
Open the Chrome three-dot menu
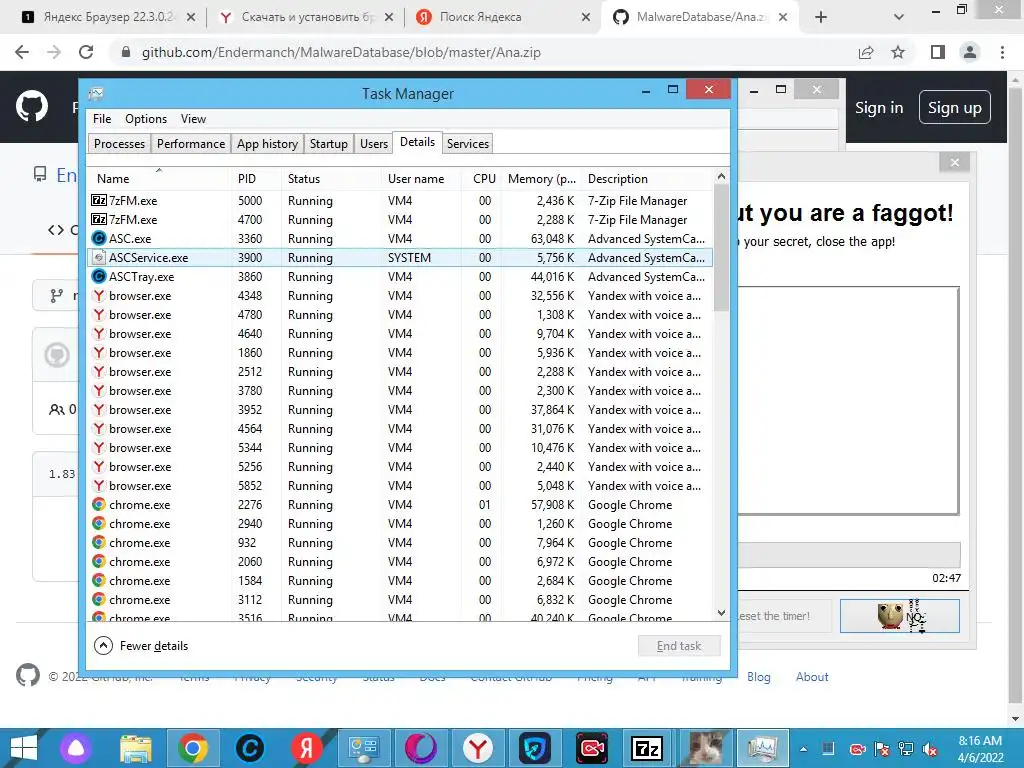tap(1002, 52)
